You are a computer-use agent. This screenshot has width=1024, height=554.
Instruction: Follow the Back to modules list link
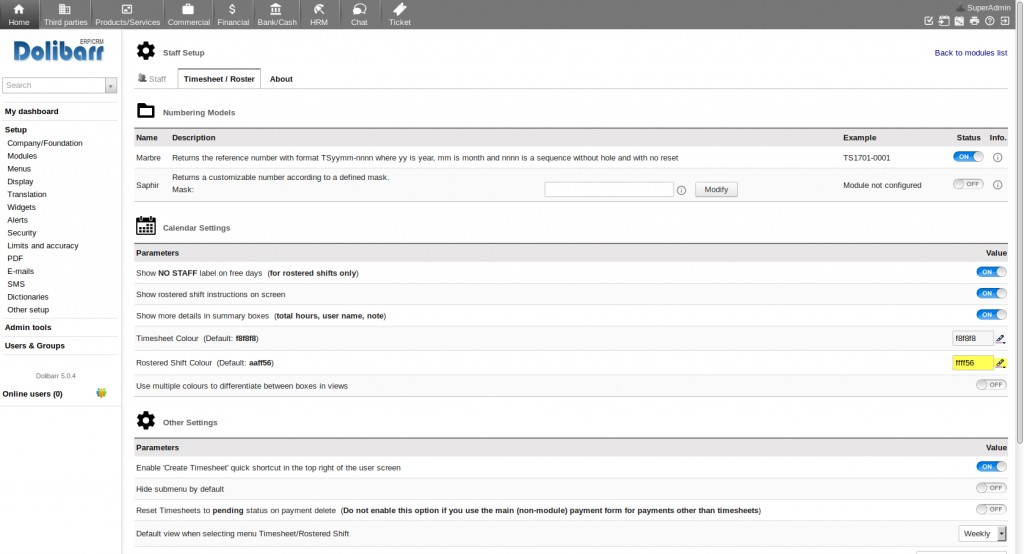click(x=970, y=53)
